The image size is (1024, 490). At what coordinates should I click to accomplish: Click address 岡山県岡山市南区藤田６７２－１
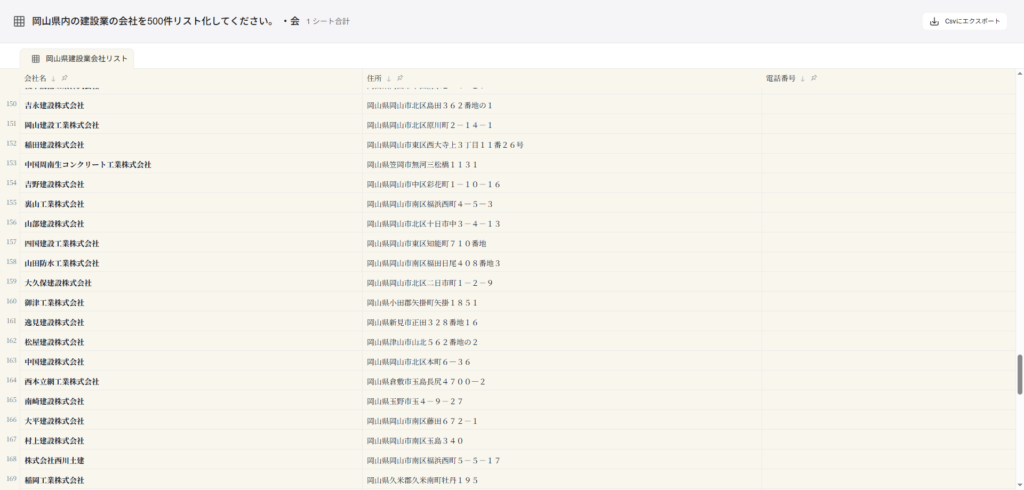click(x=422, y=421)
